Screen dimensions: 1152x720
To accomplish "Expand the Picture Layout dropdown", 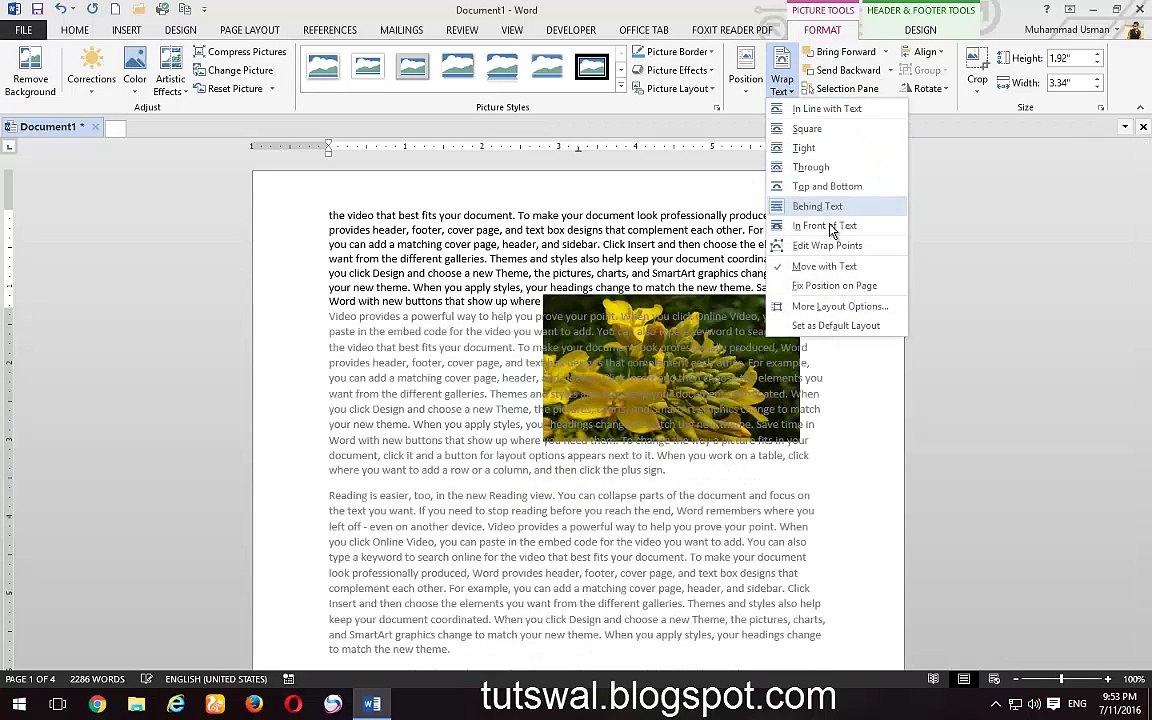I will tap(712, 89).
